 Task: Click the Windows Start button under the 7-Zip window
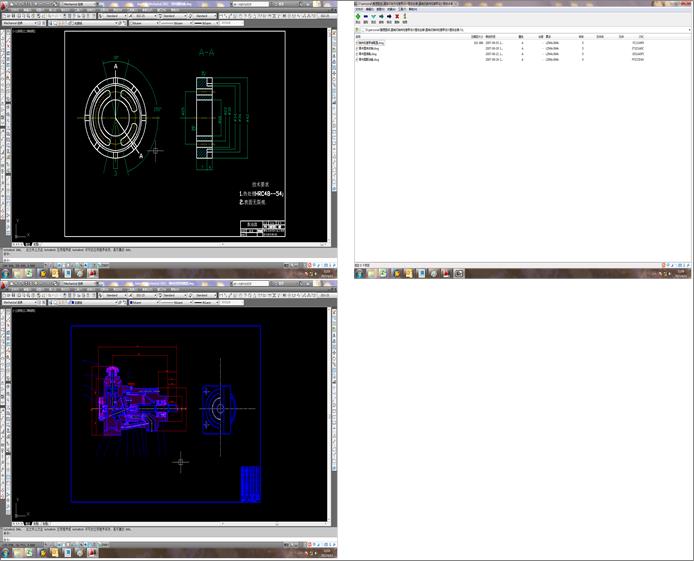coord(359,272)
